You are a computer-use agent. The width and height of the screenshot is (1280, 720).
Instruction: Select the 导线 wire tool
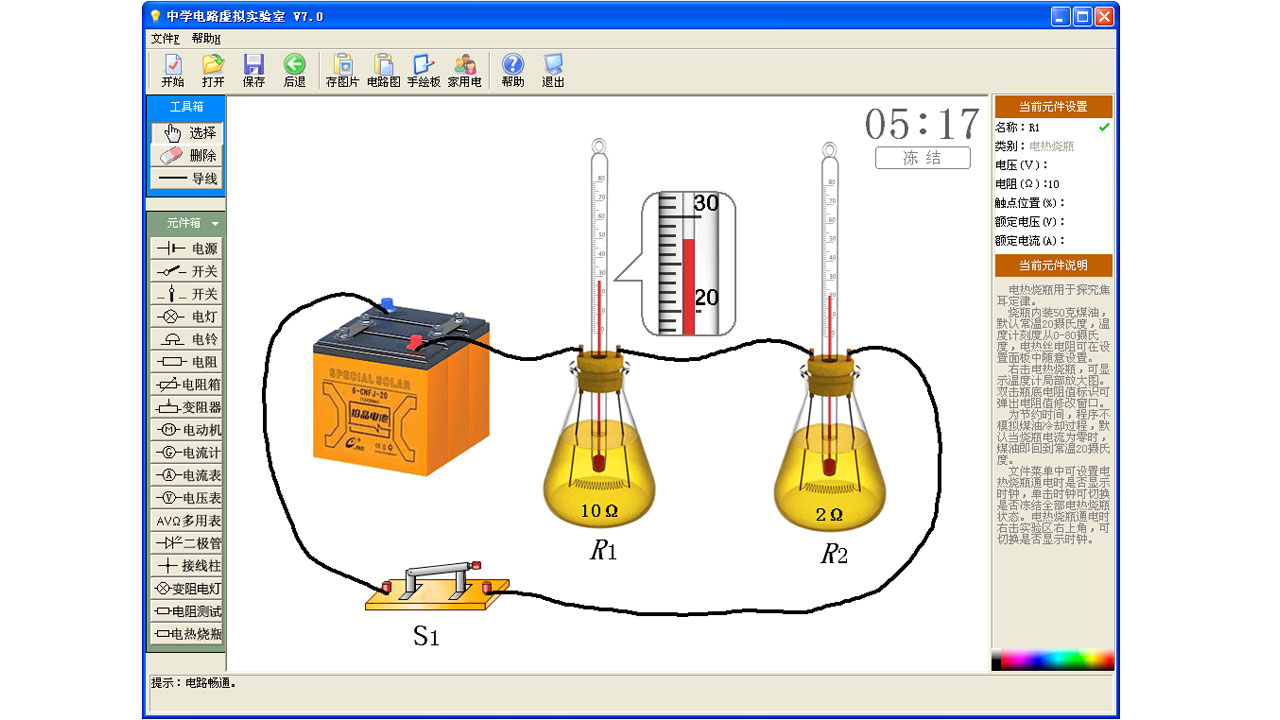[187, 178]
